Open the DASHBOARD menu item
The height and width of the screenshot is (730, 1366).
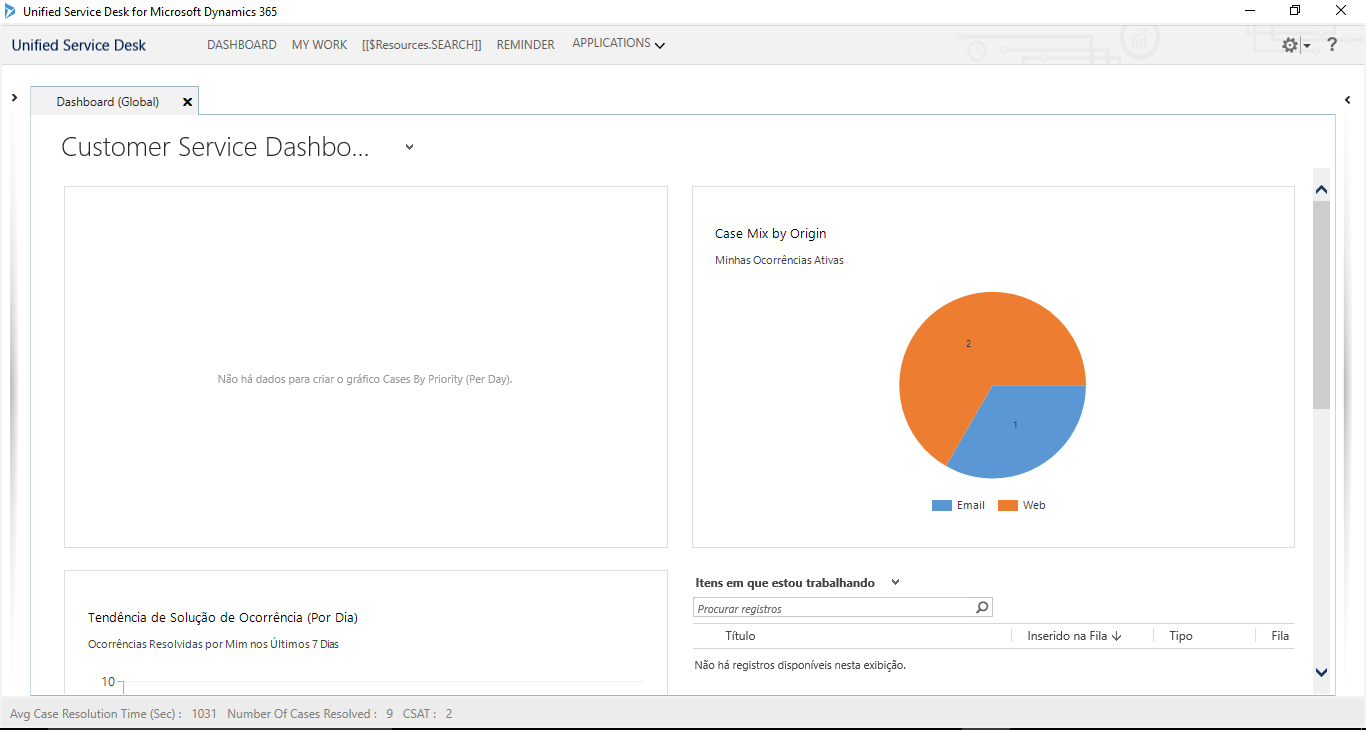[x=242, y=45]
